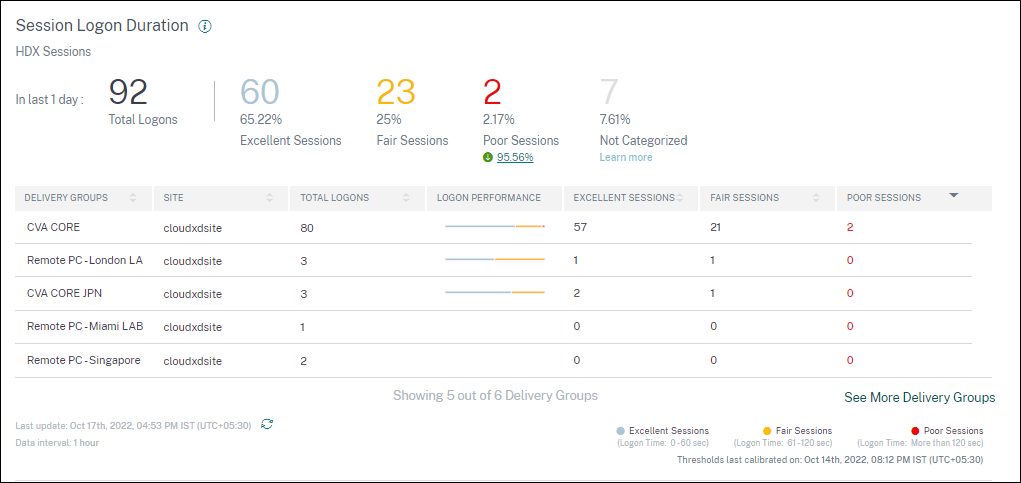The width and height of the screenshot is (1021, 483).
Task: Click See More Delivery Groups
Action: pos(919,397)
